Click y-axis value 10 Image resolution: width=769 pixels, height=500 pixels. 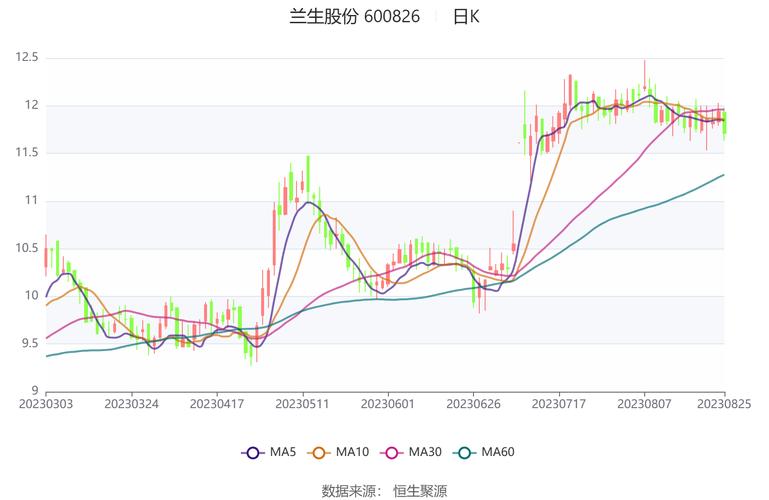31,296
